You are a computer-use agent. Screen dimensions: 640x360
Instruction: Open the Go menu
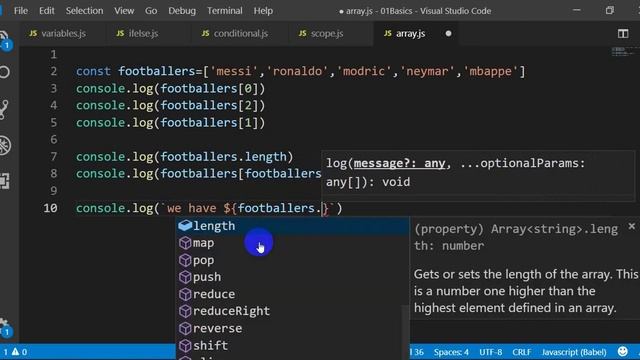coord(151,11)
